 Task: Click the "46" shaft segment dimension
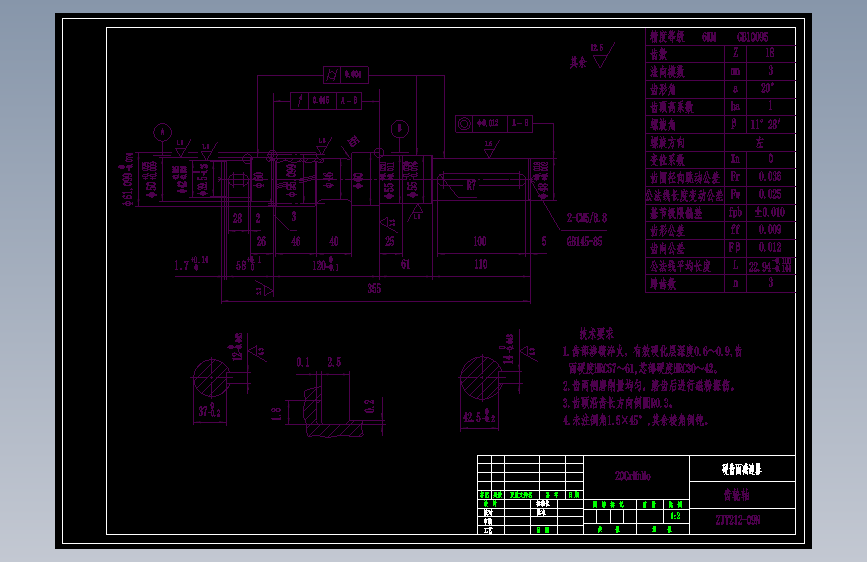click(296, 241)
